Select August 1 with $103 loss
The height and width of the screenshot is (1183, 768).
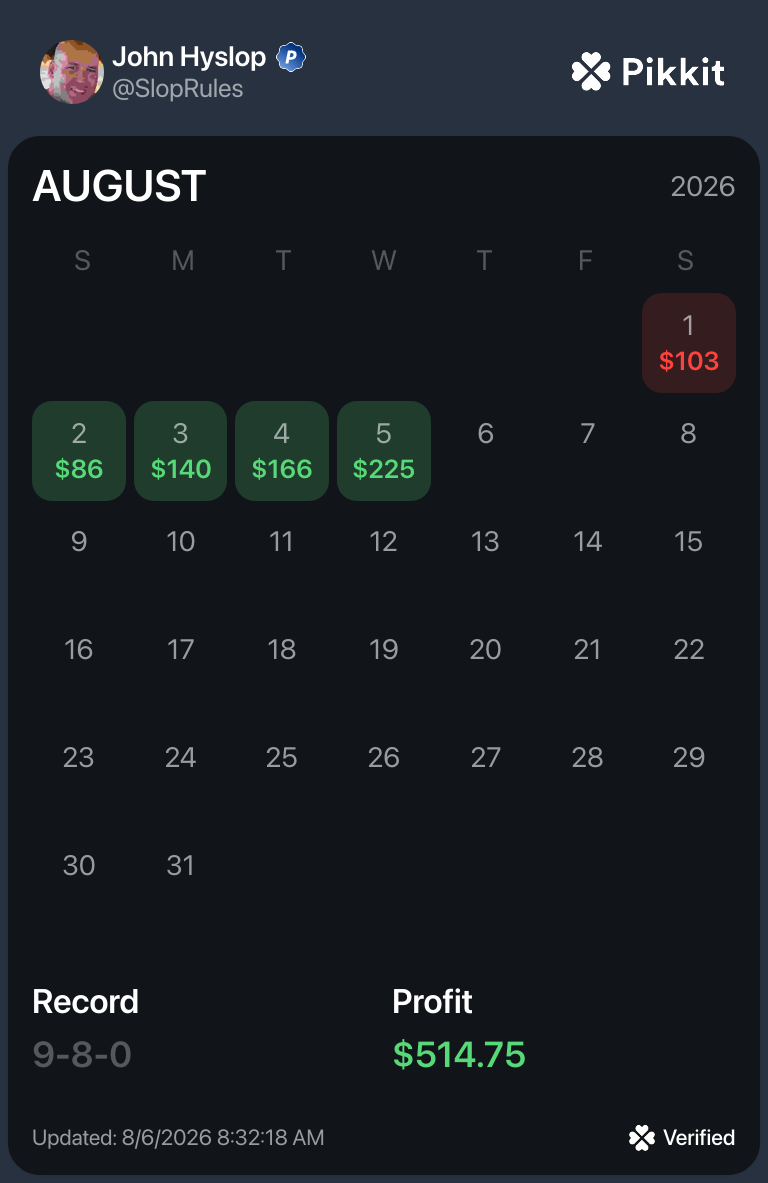coord(689,343)
